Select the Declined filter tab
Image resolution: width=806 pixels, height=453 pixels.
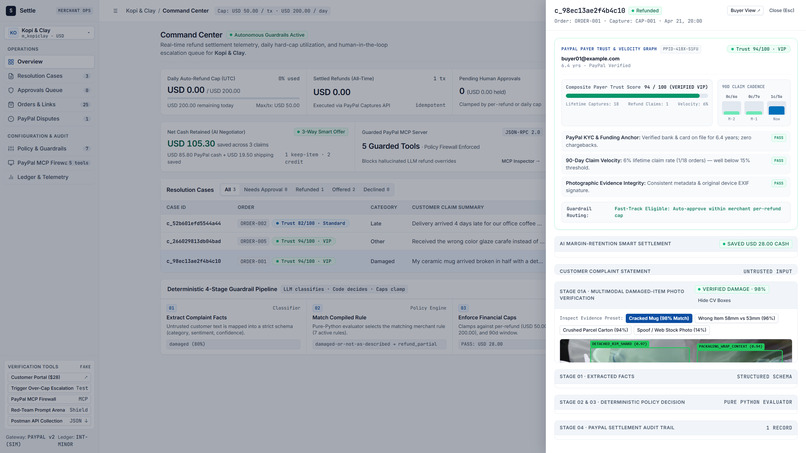coord(376,190)
